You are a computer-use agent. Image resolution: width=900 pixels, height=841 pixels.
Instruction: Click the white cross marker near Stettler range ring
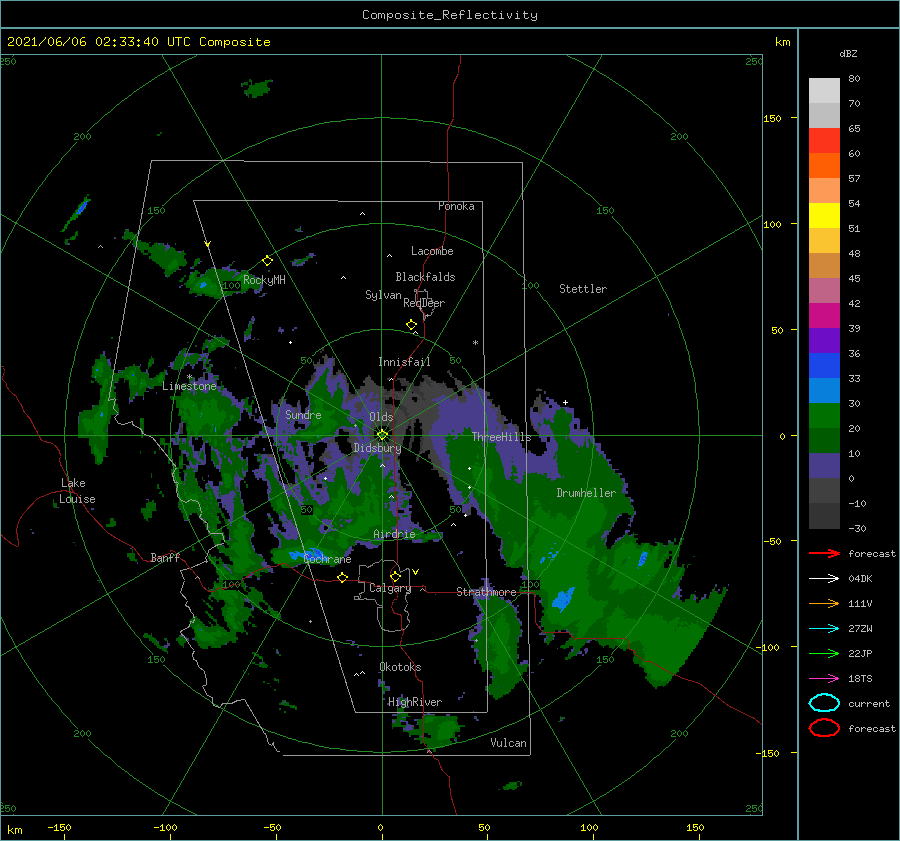(x=565, y=402)
